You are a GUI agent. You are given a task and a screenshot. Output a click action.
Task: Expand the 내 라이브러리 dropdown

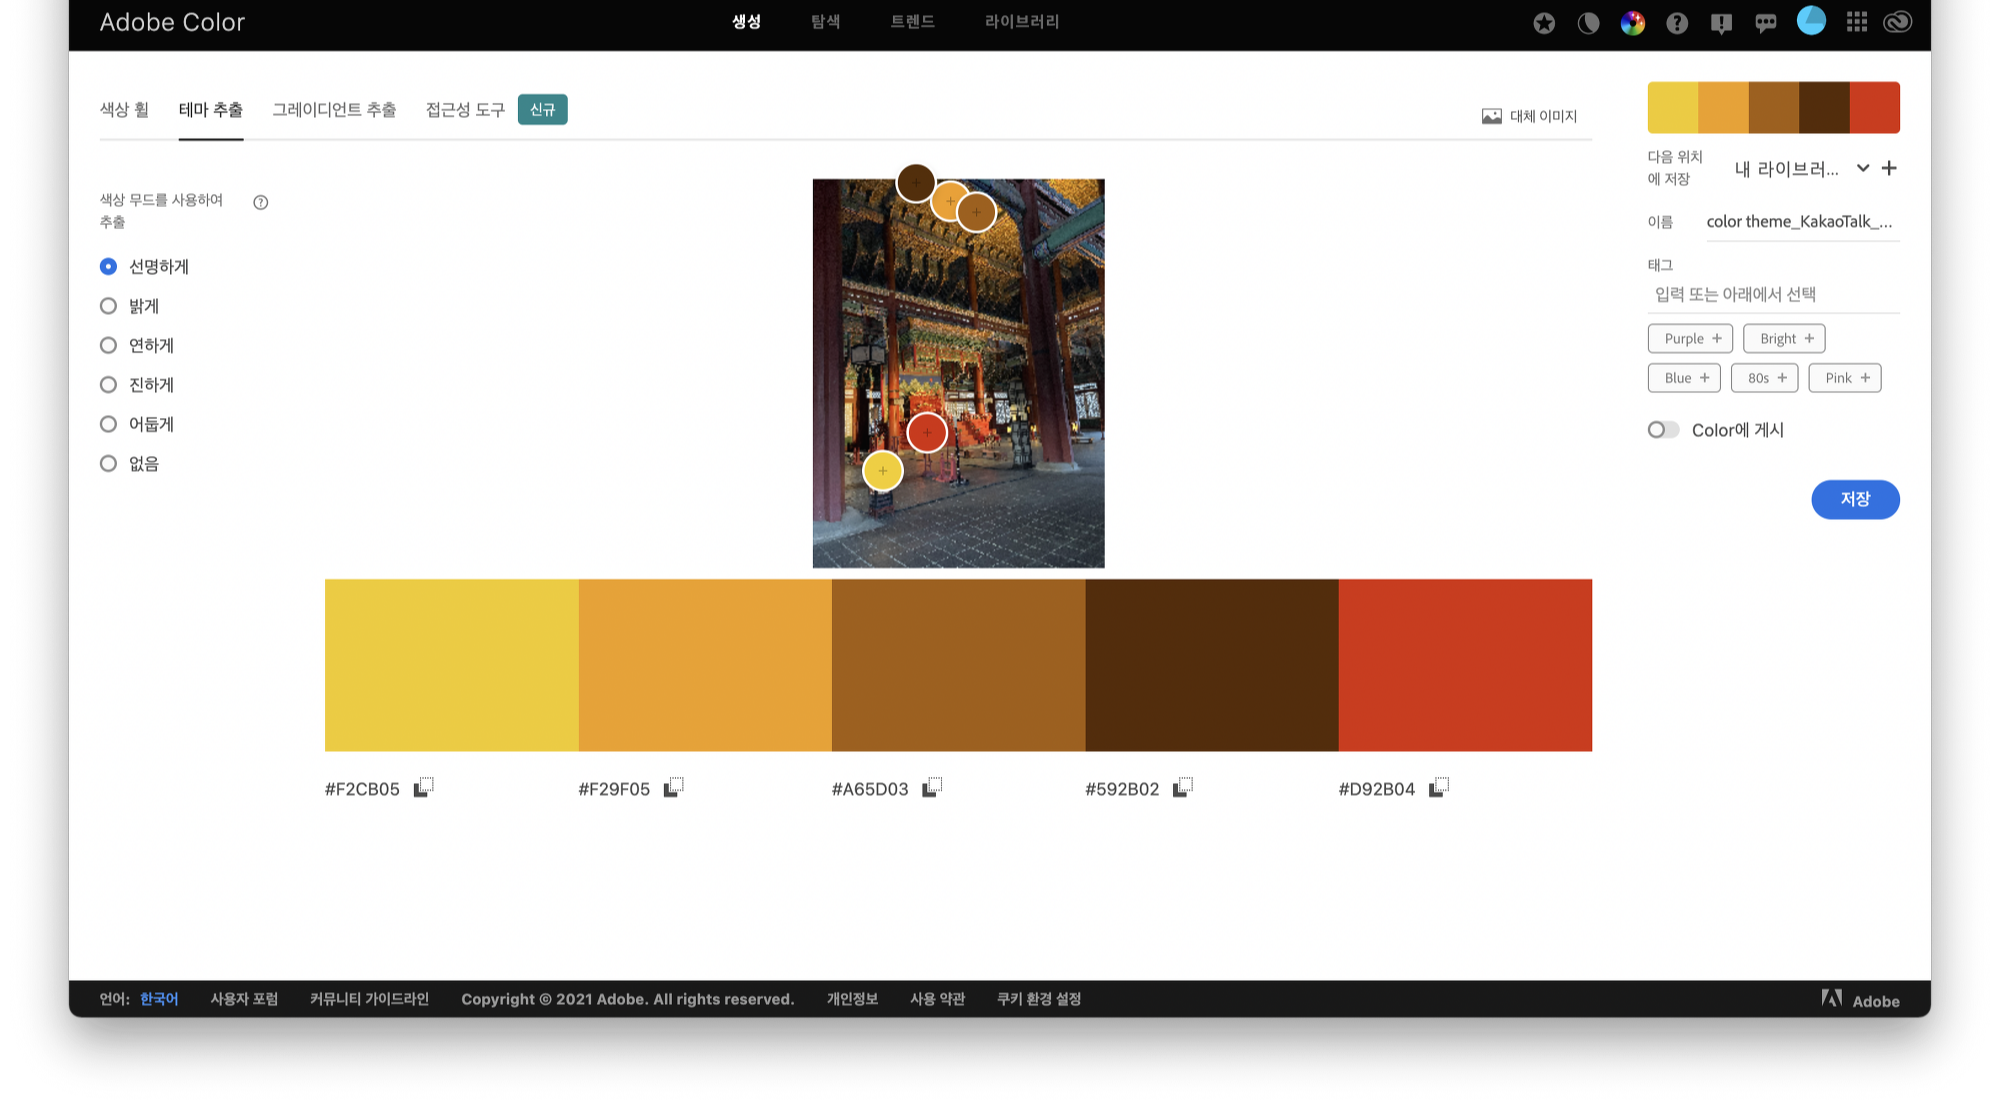pos(1801,168)
